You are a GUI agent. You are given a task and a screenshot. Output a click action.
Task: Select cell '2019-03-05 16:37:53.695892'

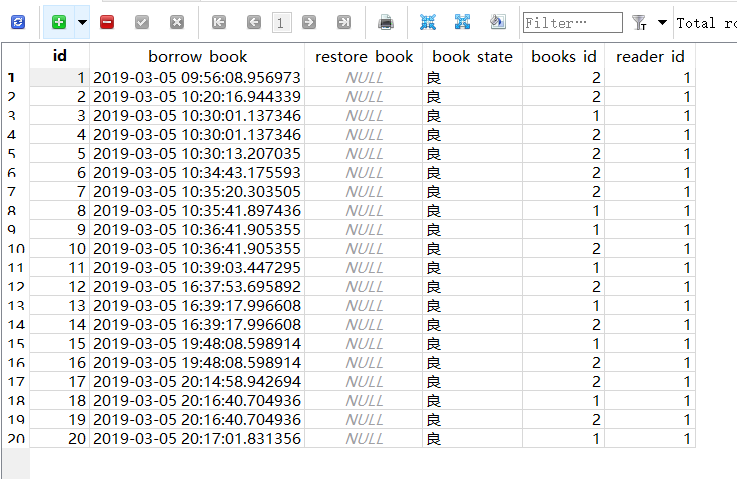(x=197, y=287)
